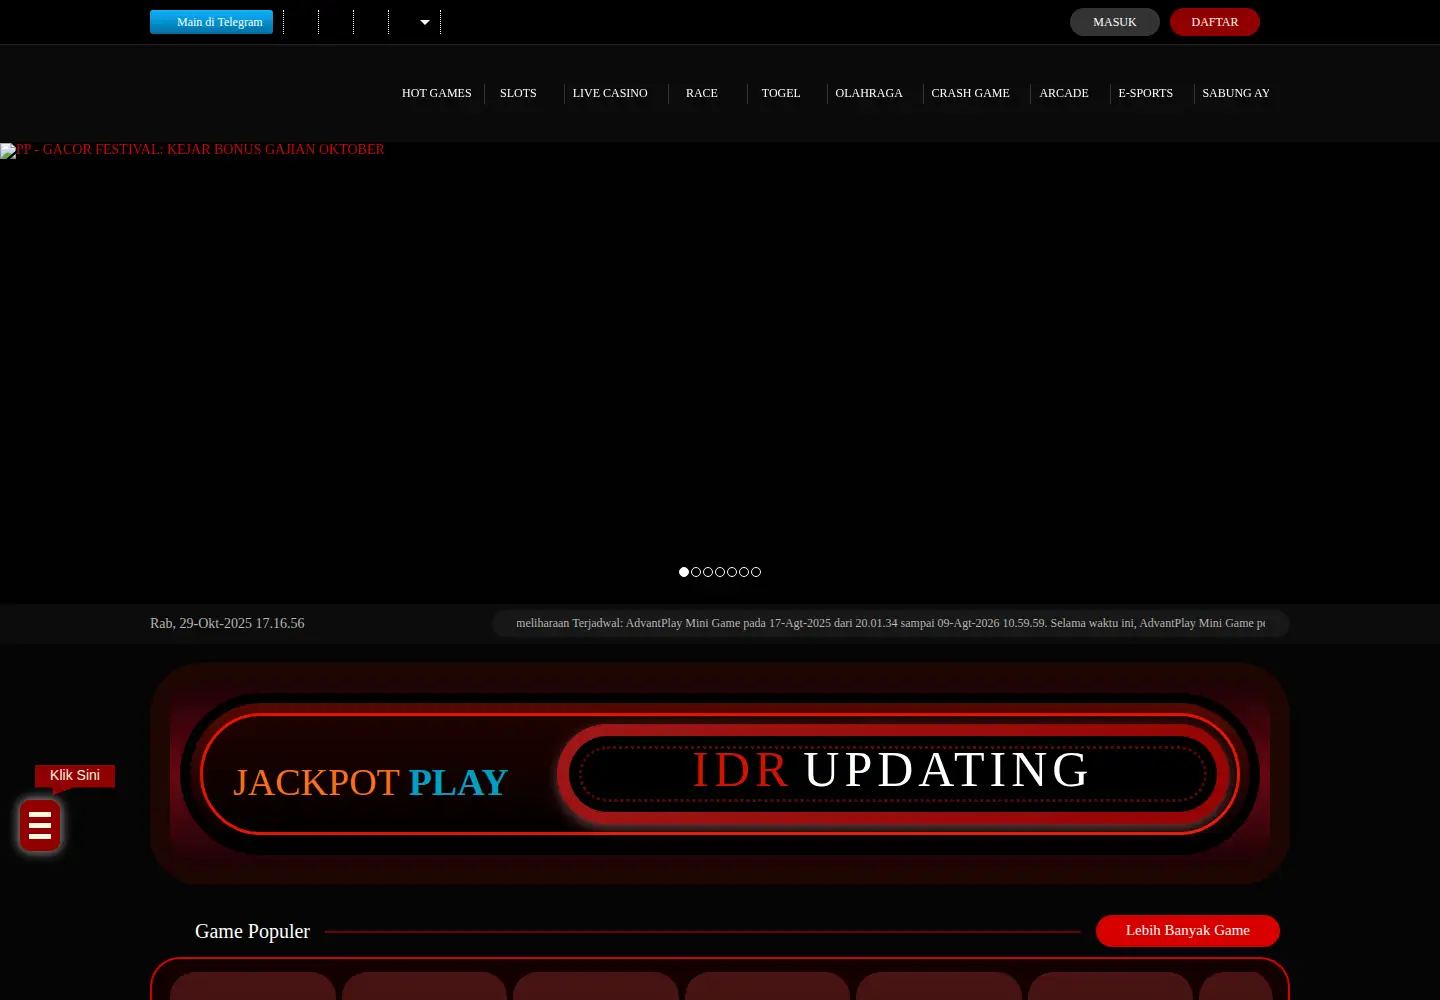
Task: Select LIVE CASINO menu item
Action: click(610, 93)
